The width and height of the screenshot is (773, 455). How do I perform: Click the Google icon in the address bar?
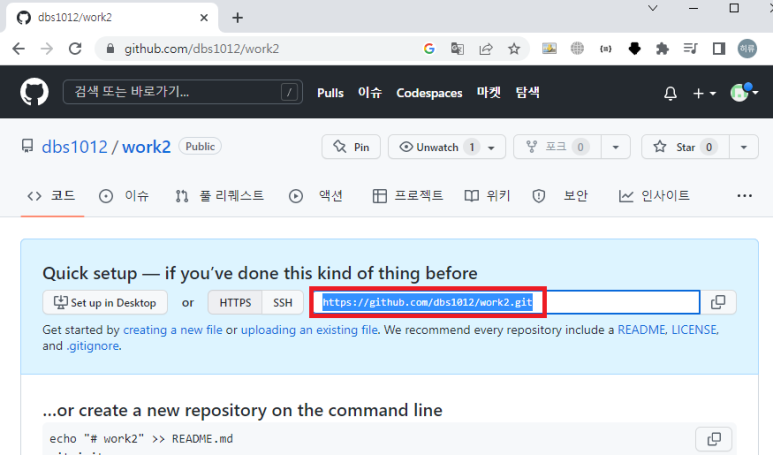pos(429,49)
